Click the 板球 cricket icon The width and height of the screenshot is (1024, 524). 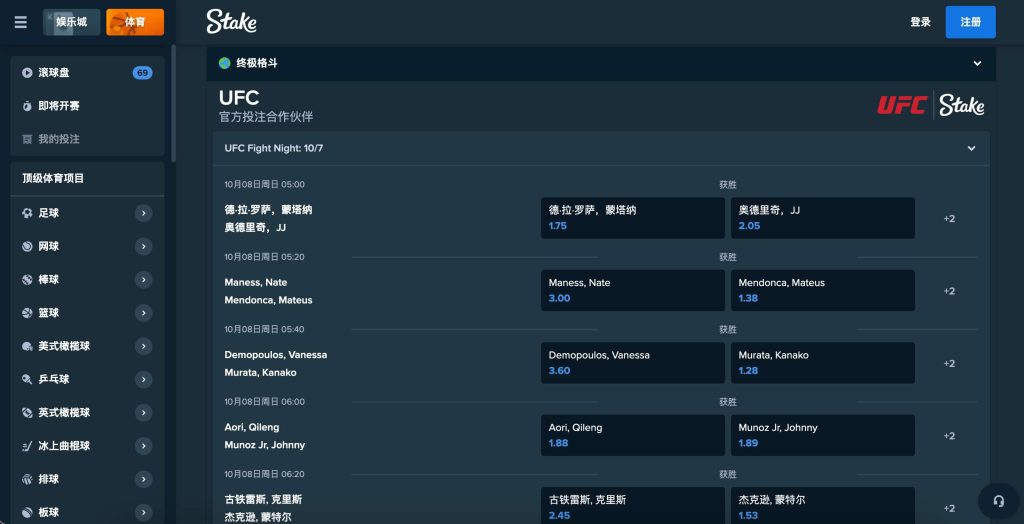[27, 513]
